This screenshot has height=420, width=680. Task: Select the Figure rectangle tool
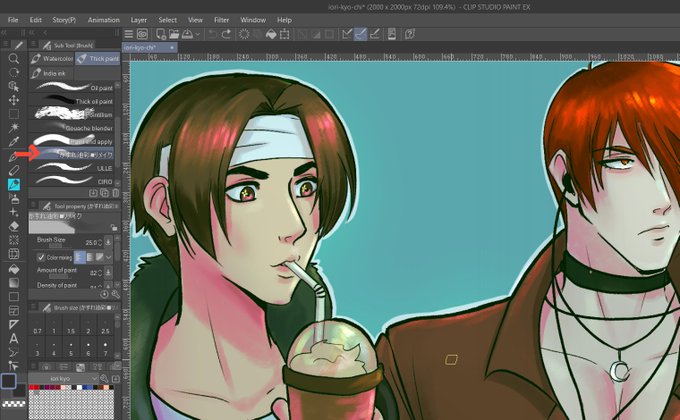coord(13,297)
